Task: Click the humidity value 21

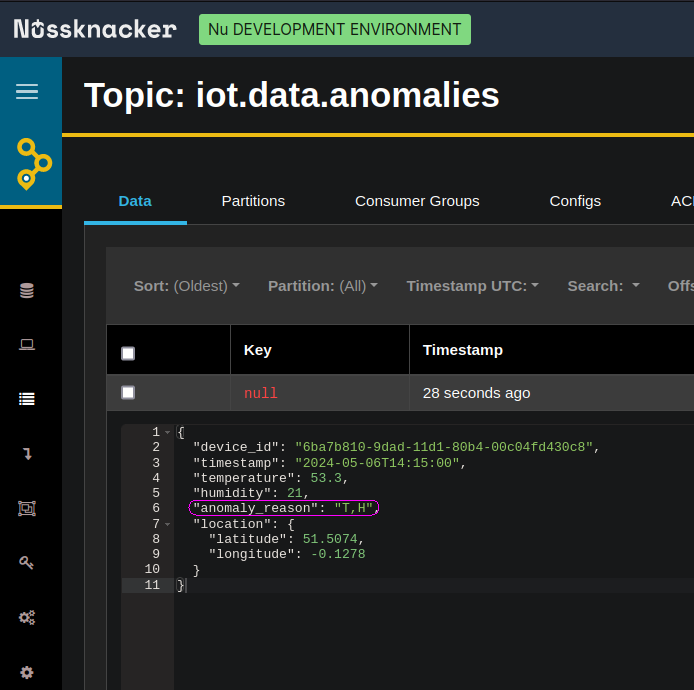Action: pyautogui.click(x=295, y=493)
